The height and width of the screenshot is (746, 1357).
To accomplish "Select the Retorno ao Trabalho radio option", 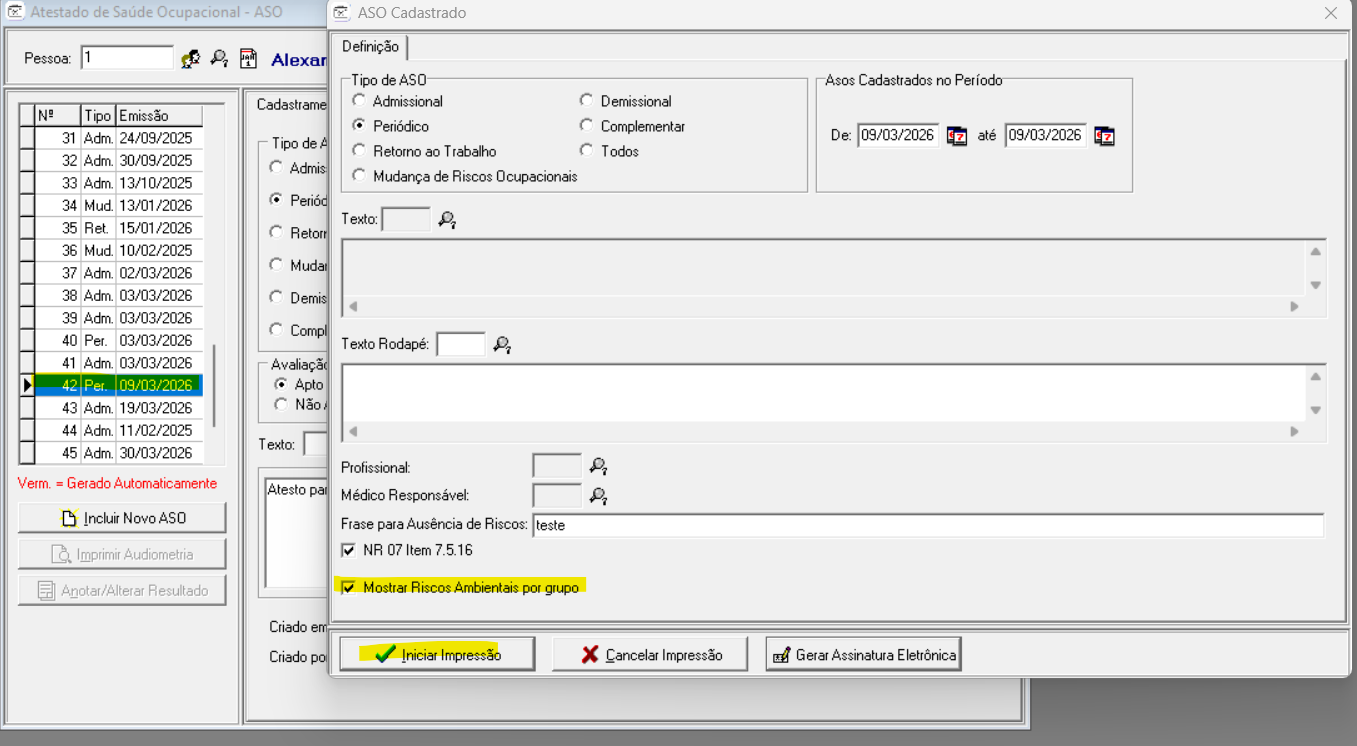I will 359,151.
